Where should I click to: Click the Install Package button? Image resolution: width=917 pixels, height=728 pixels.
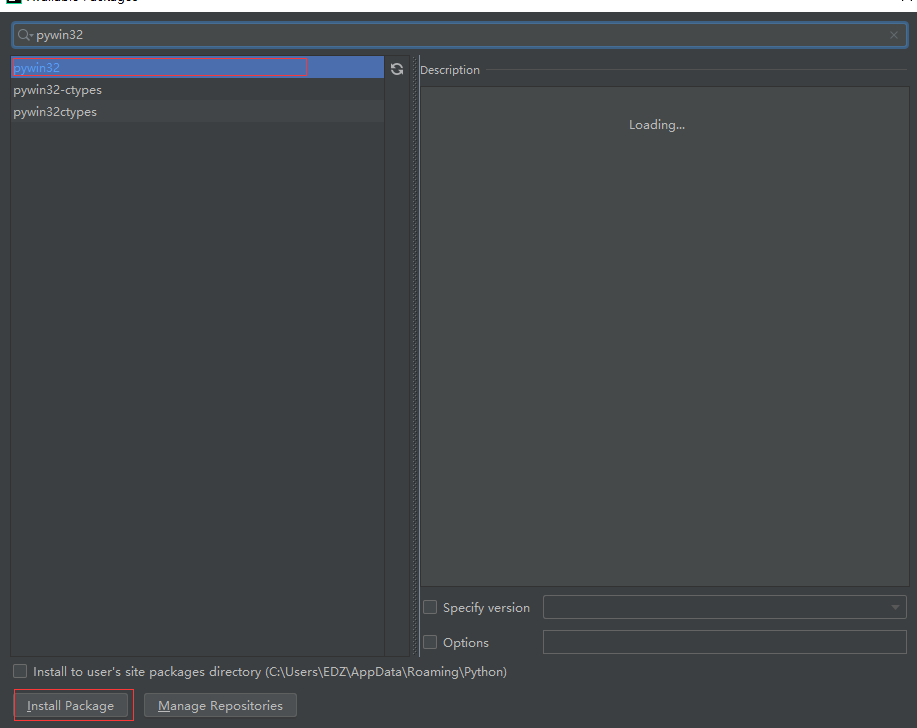(x=71, y=705)
